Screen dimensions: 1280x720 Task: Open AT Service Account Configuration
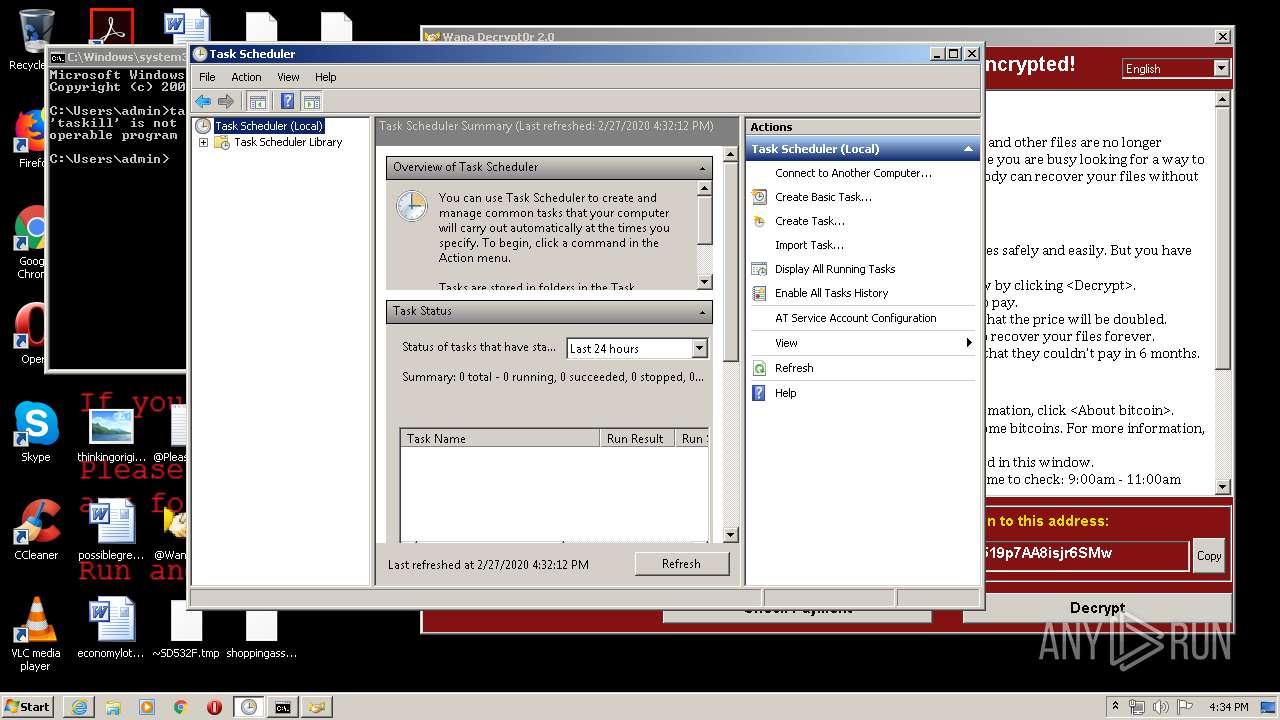[x=855, y=318]
